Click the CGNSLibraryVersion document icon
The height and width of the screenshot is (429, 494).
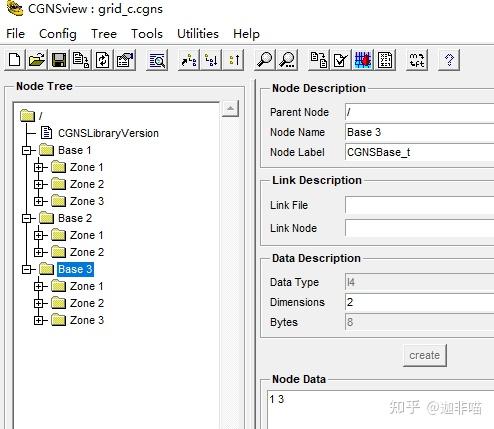click(x=46, y=133)
